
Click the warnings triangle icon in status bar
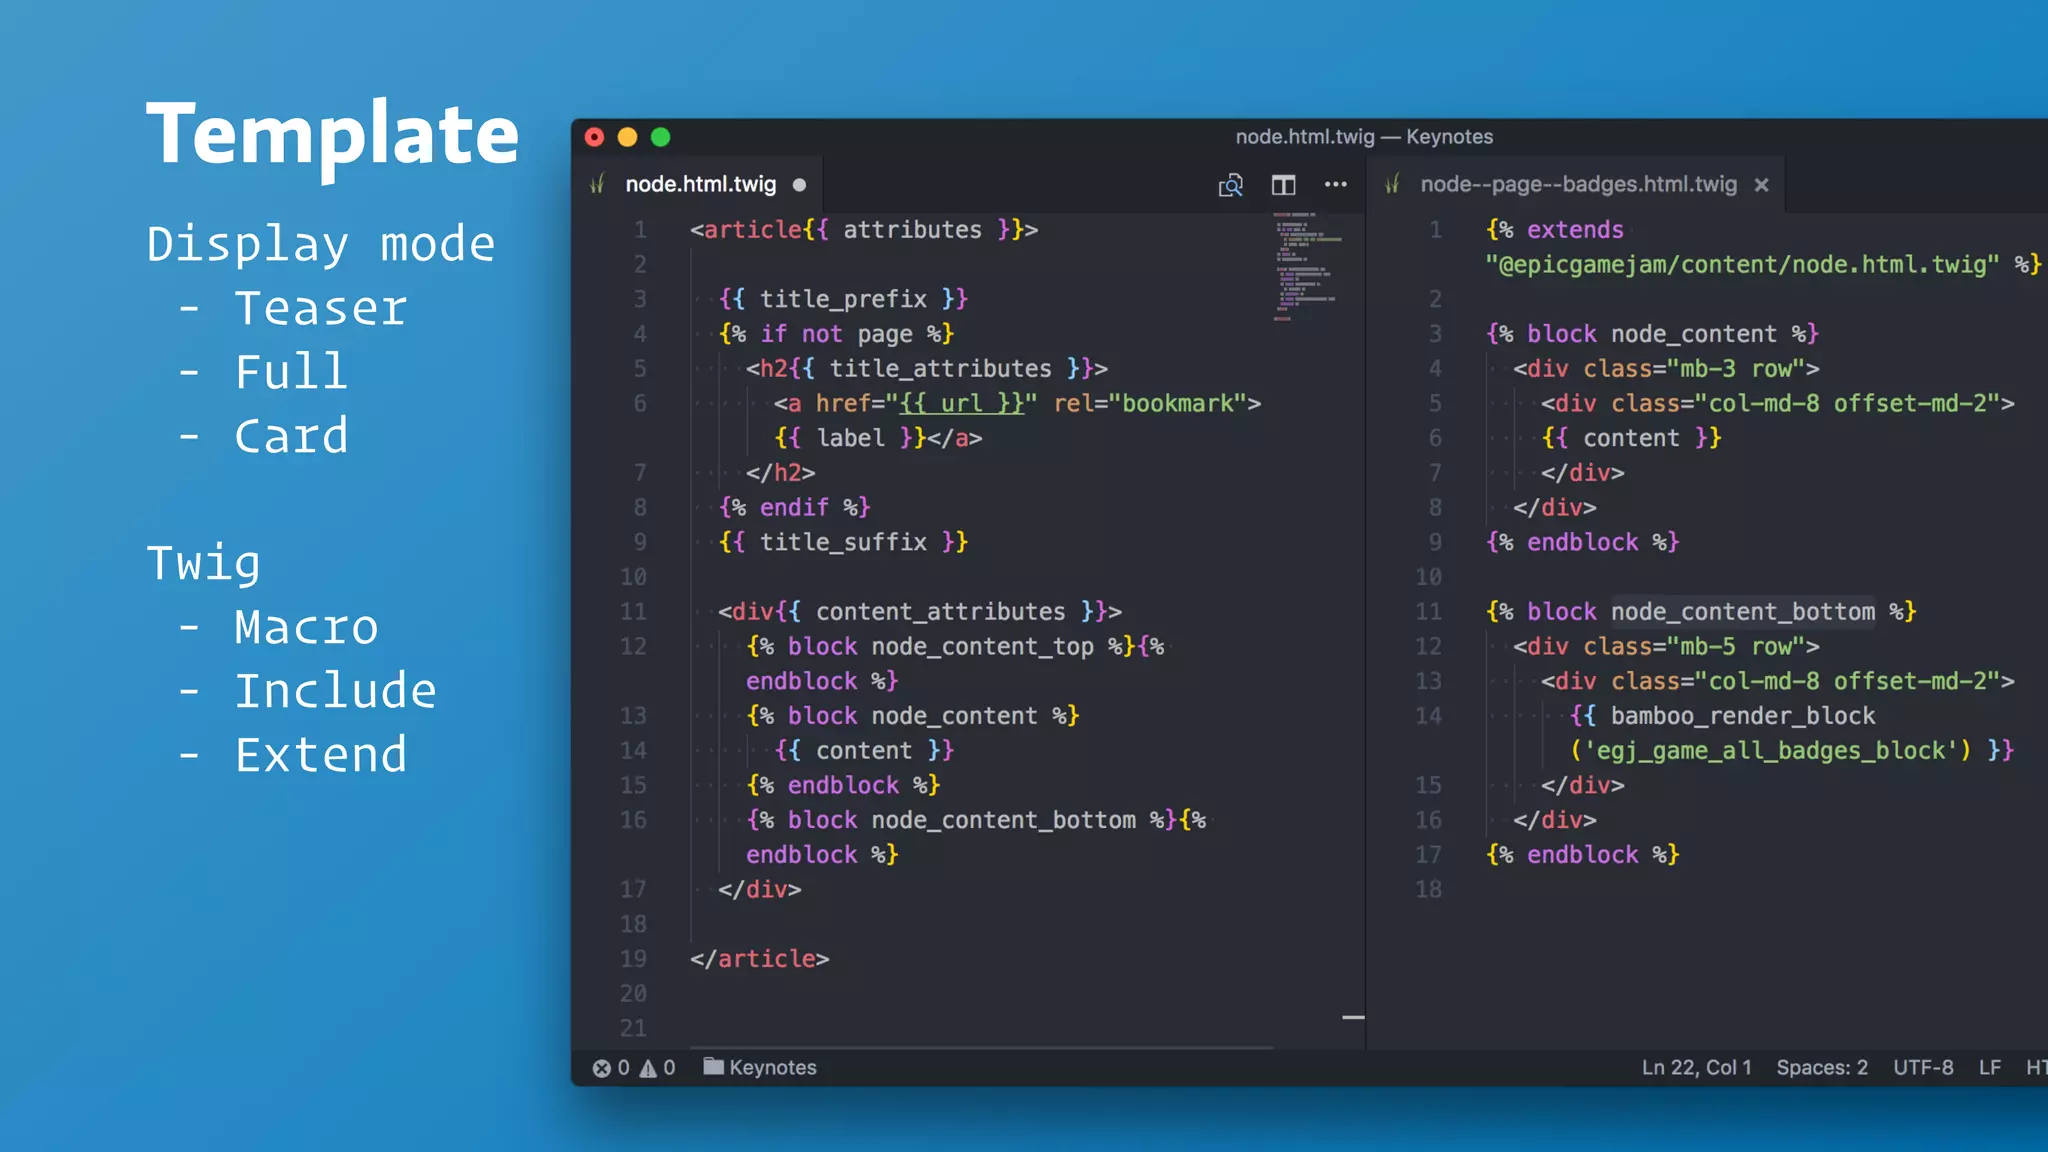tap(648, 1068)
